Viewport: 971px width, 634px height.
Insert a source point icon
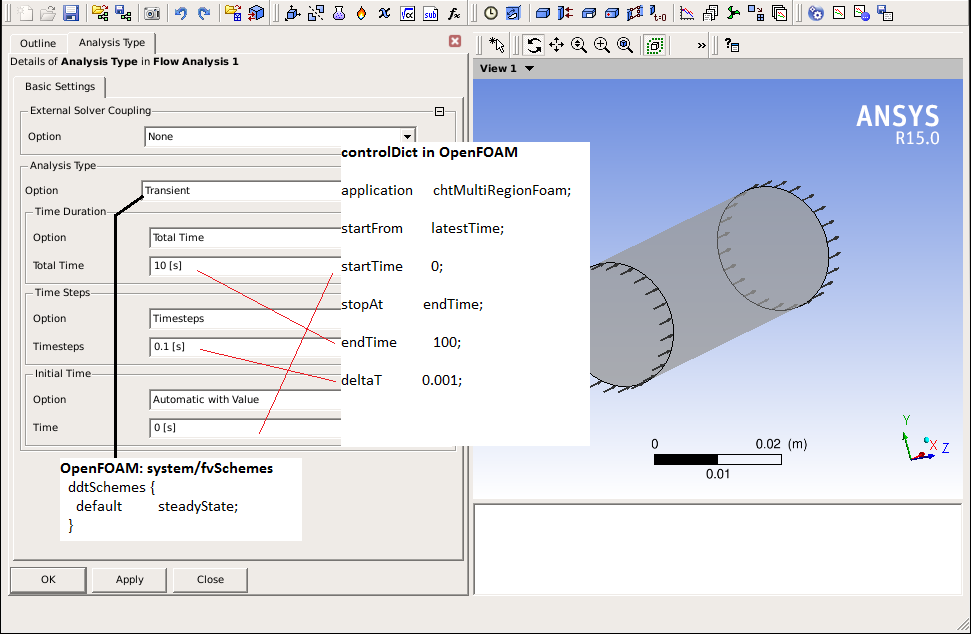(x=612, y=12)
